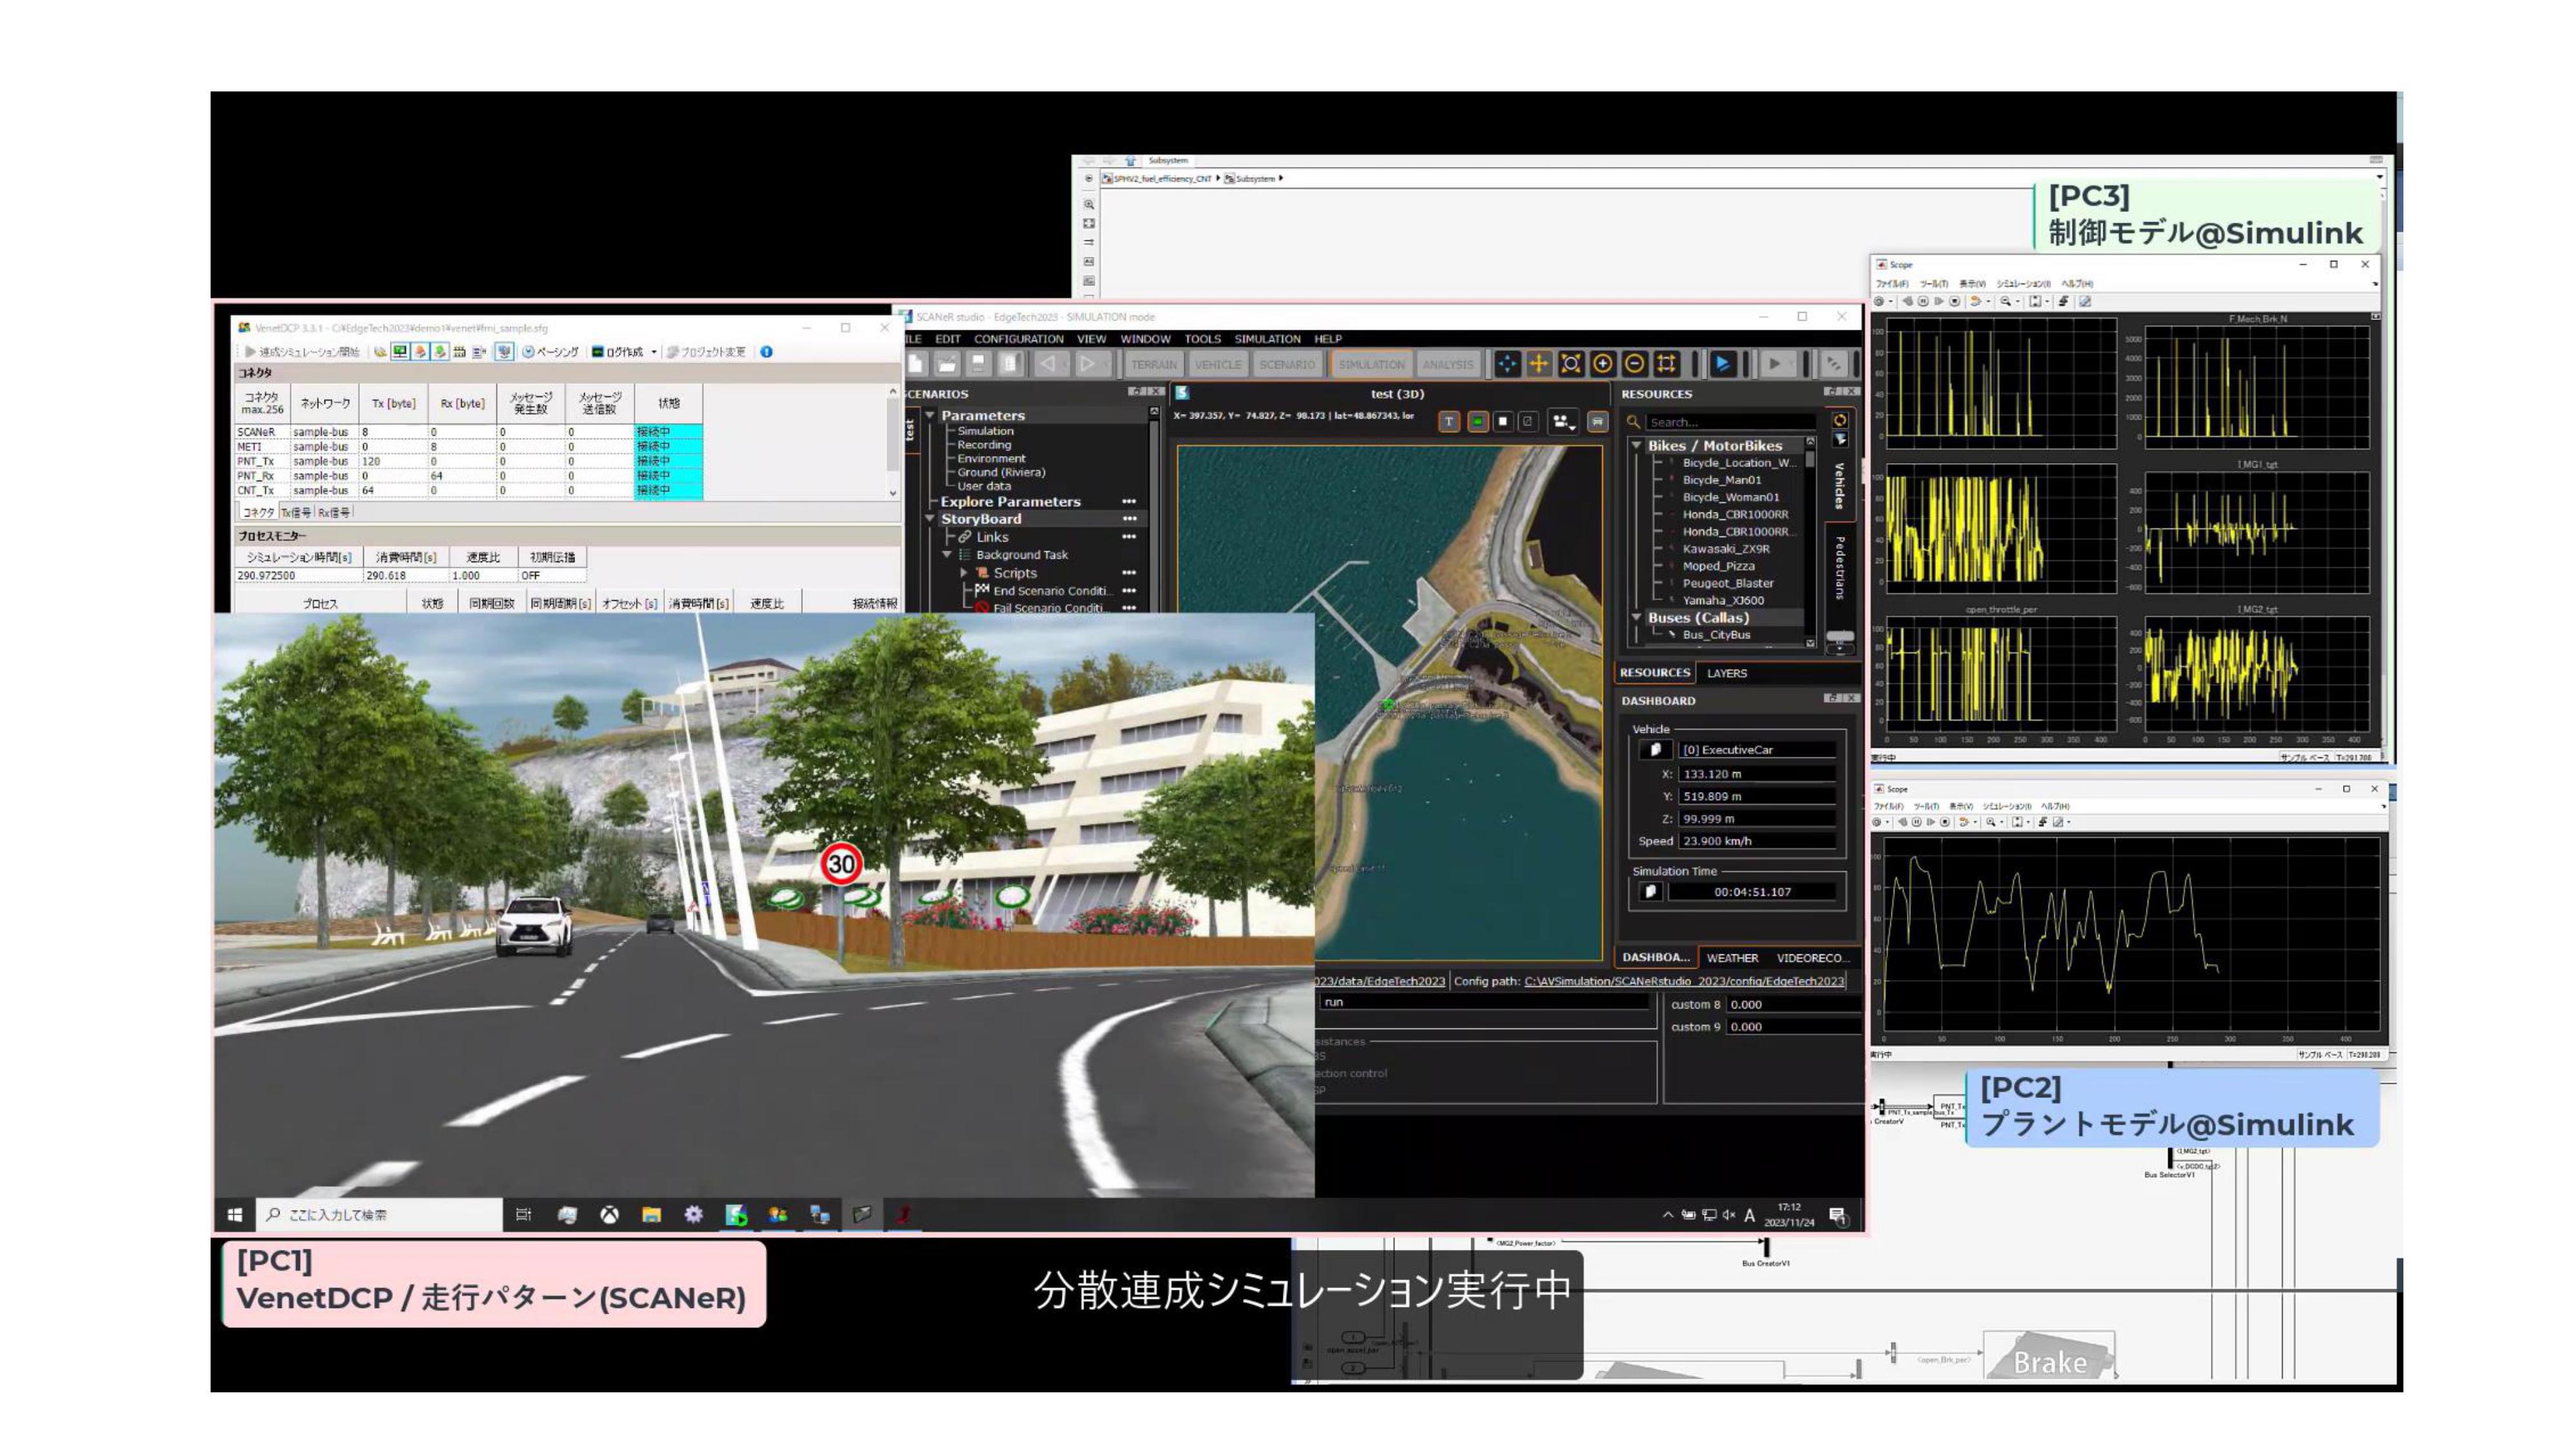Click the grid table icon in VenetDCP toolbar
The width and height of the screenshot is (2576, 1449).
click(x=459, y=352)
